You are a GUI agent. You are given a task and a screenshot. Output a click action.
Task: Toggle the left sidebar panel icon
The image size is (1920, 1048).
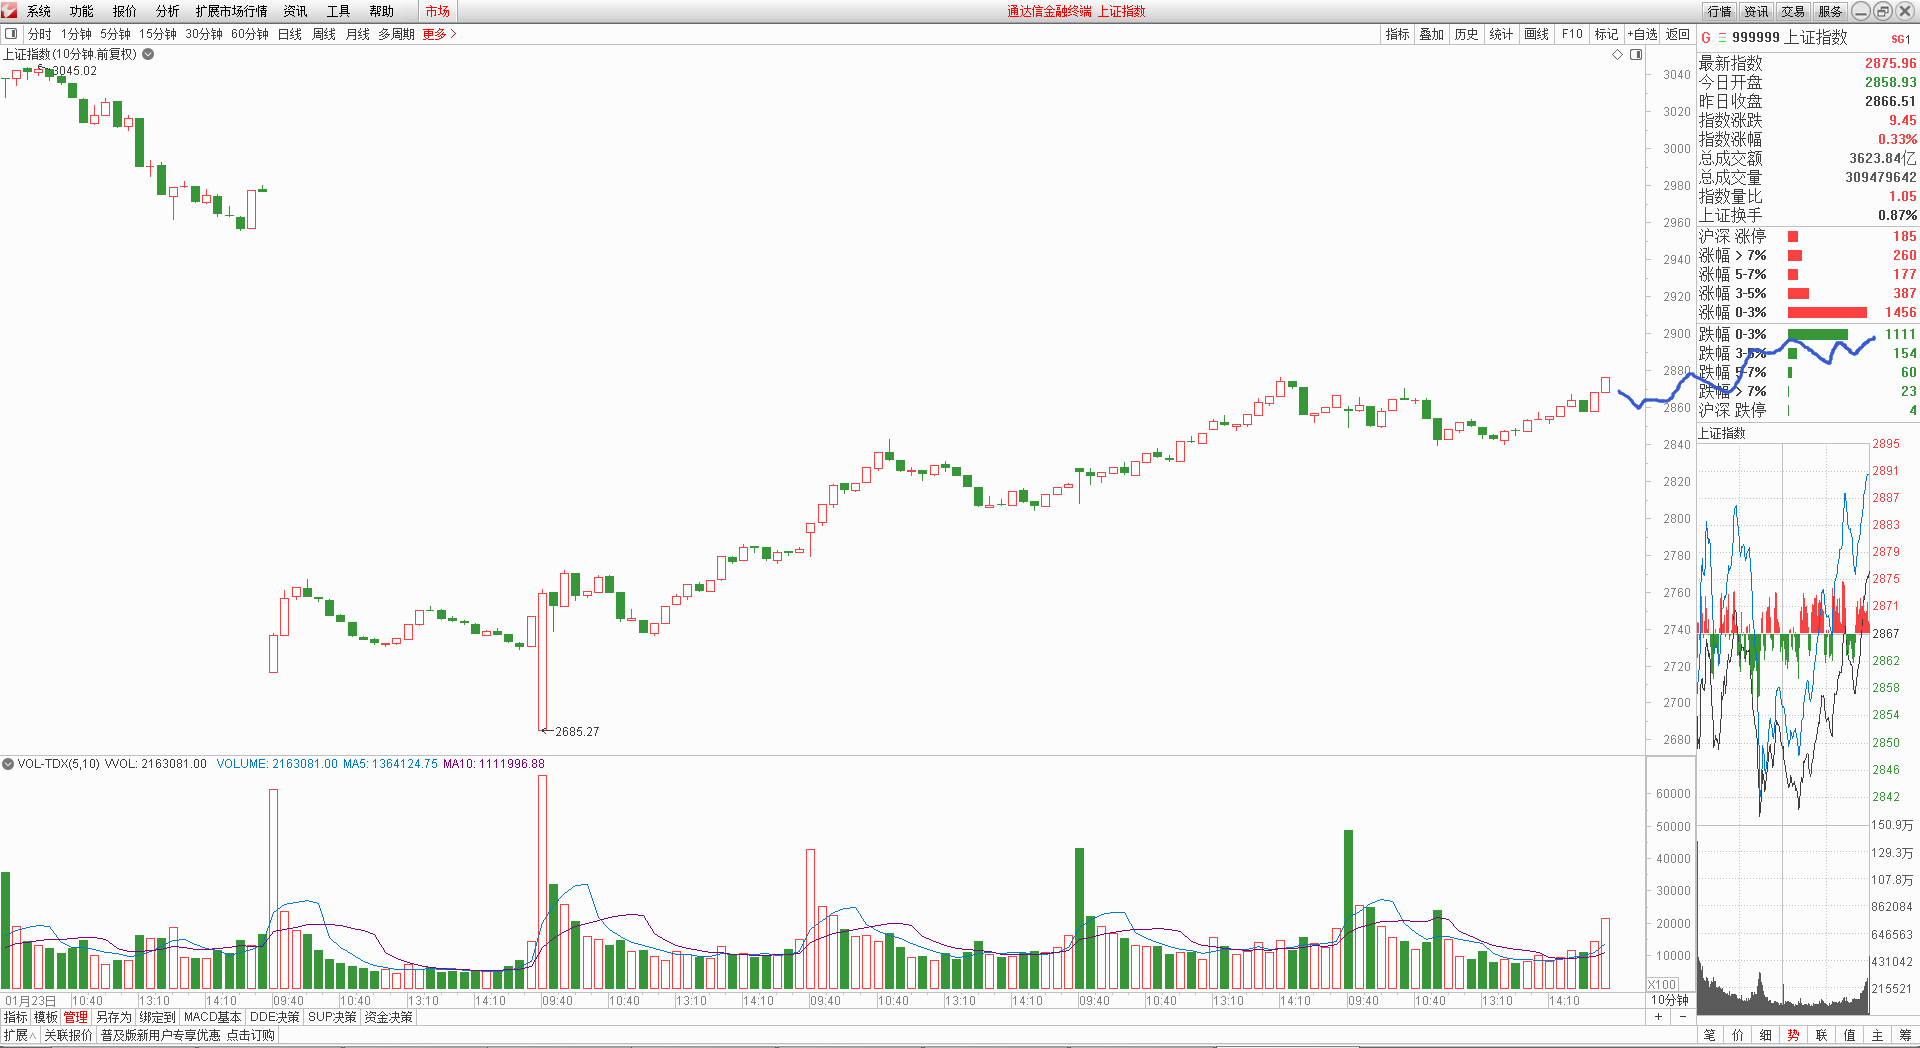coord(11,34)
